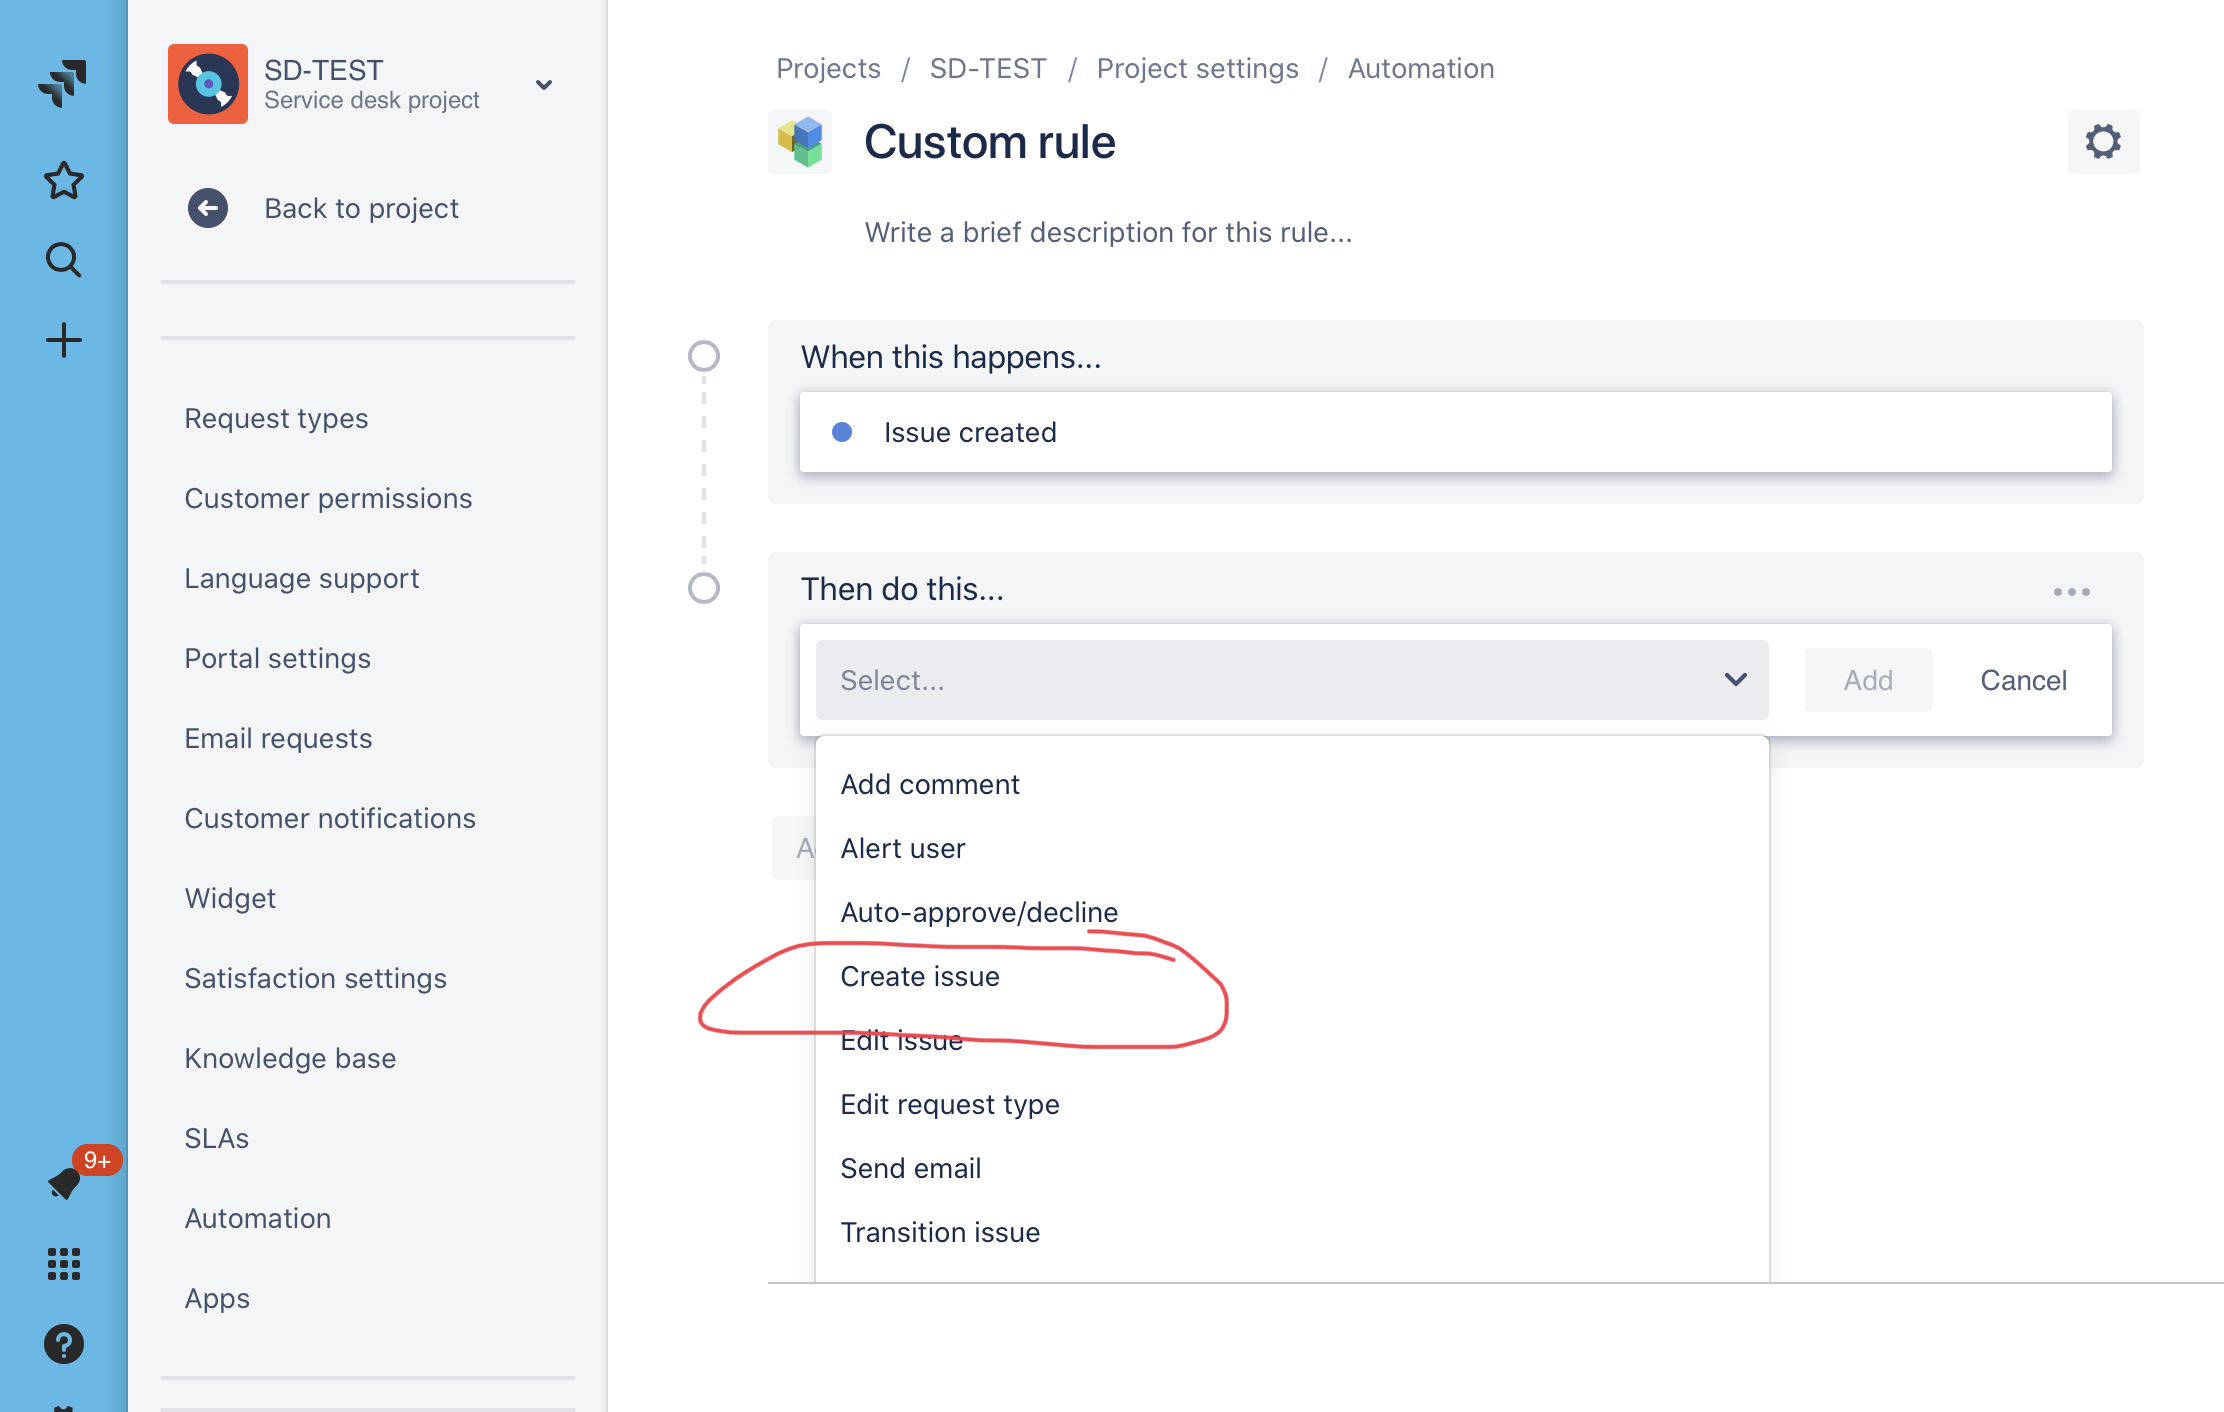Screen dimensions: 2224x1412
Task: Open the Then do this ellipsis menu
Action: click(x=2071, y=591)
